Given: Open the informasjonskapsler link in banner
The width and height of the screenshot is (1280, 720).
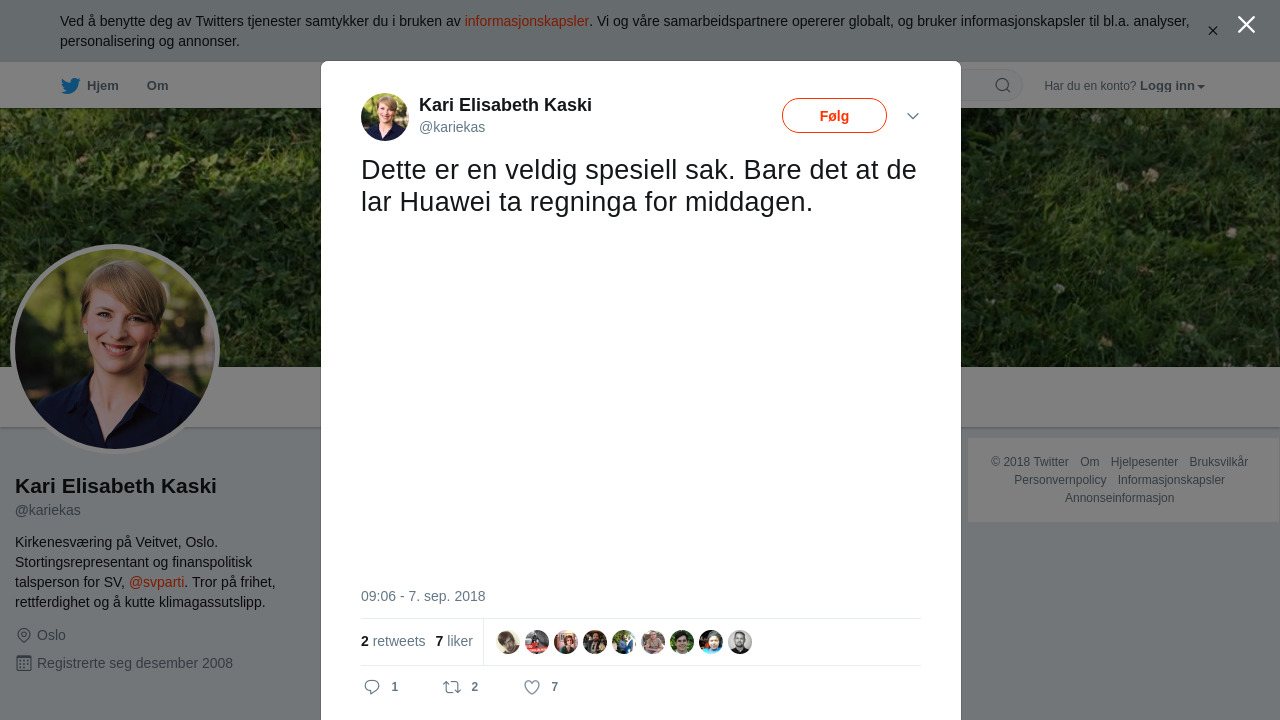Looking at the screenshot, I should coord(527,21).
